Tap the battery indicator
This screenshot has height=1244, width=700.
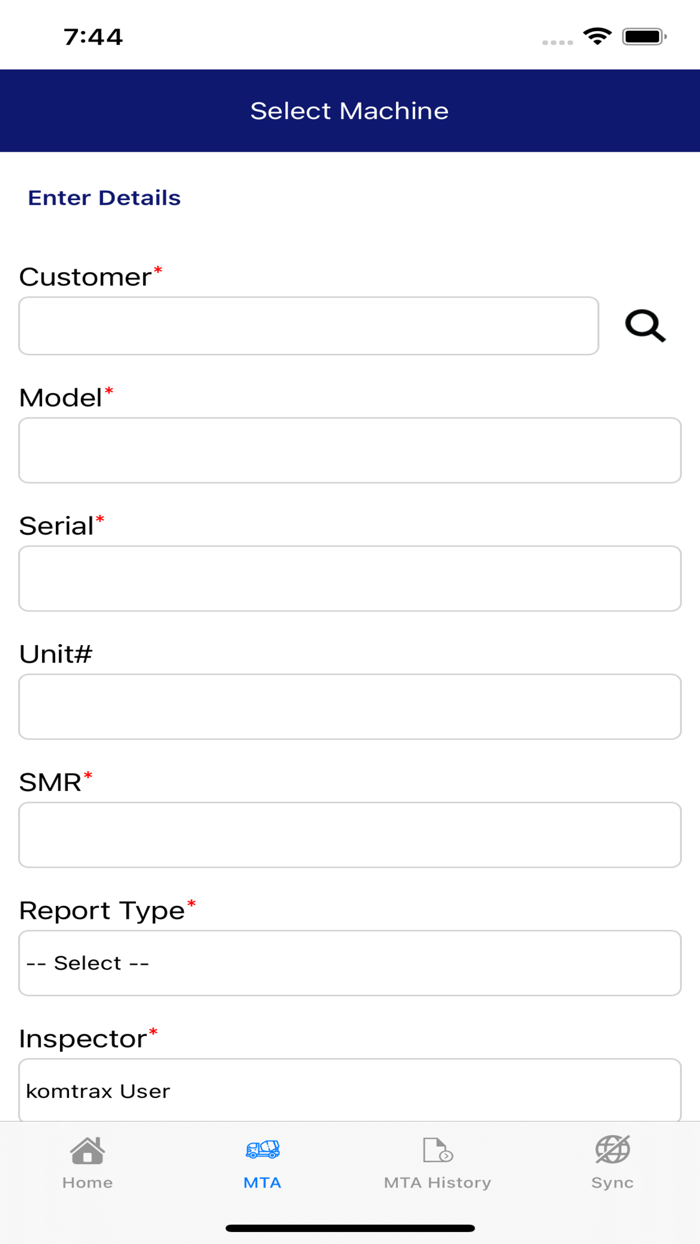[x=644, y=35]
